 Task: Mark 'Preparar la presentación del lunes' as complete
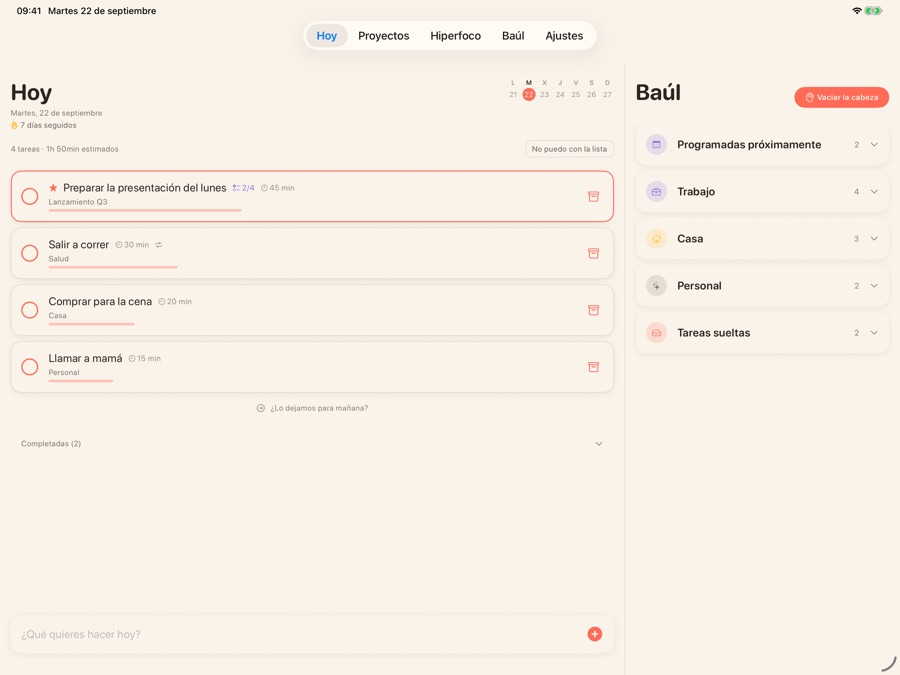point(30,196)
